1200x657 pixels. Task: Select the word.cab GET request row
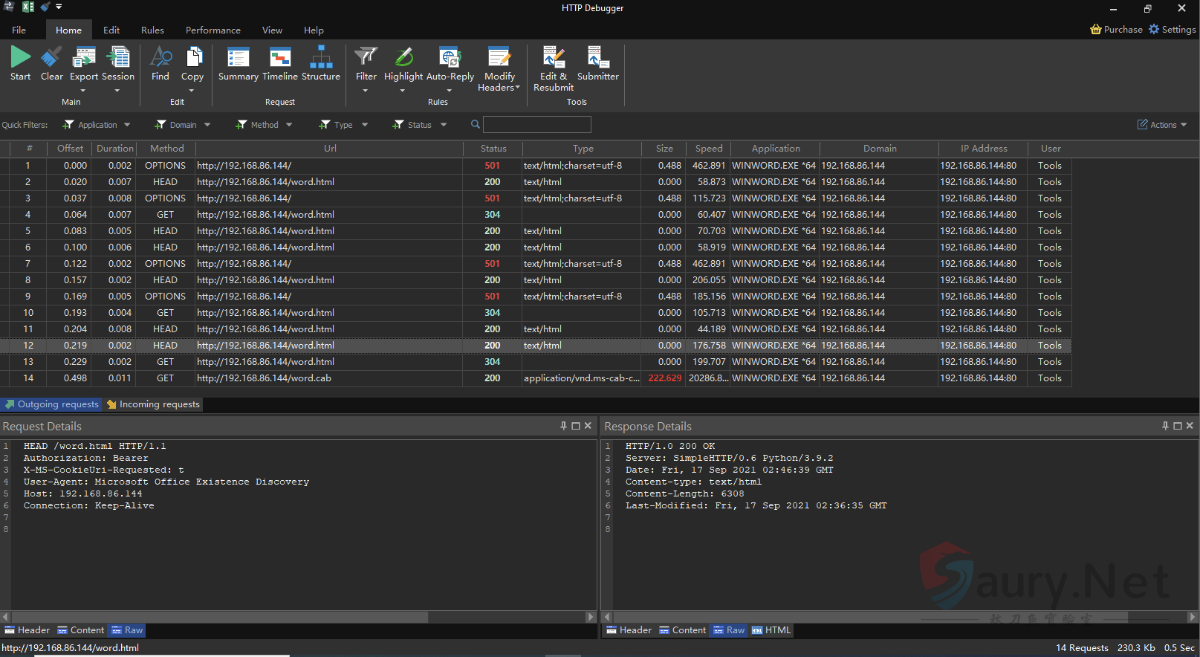[x=265, y=378]
